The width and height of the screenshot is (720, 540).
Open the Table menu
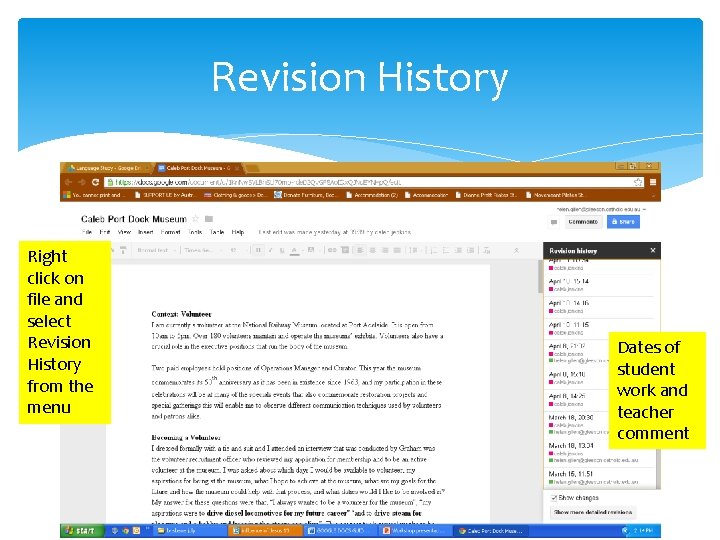pos(217,232)
